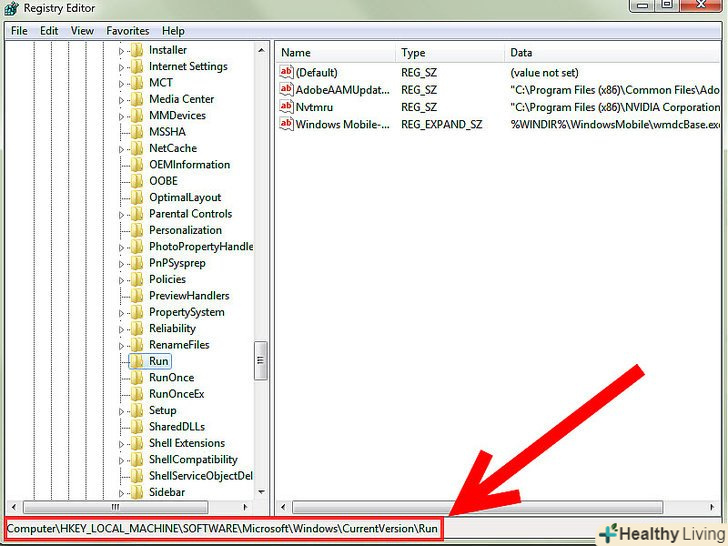Click the %WINDIR%\WindowsMobile data cell
Viewport: 728px width, 546px height.
pyautogui.click(x=615, y=124)
